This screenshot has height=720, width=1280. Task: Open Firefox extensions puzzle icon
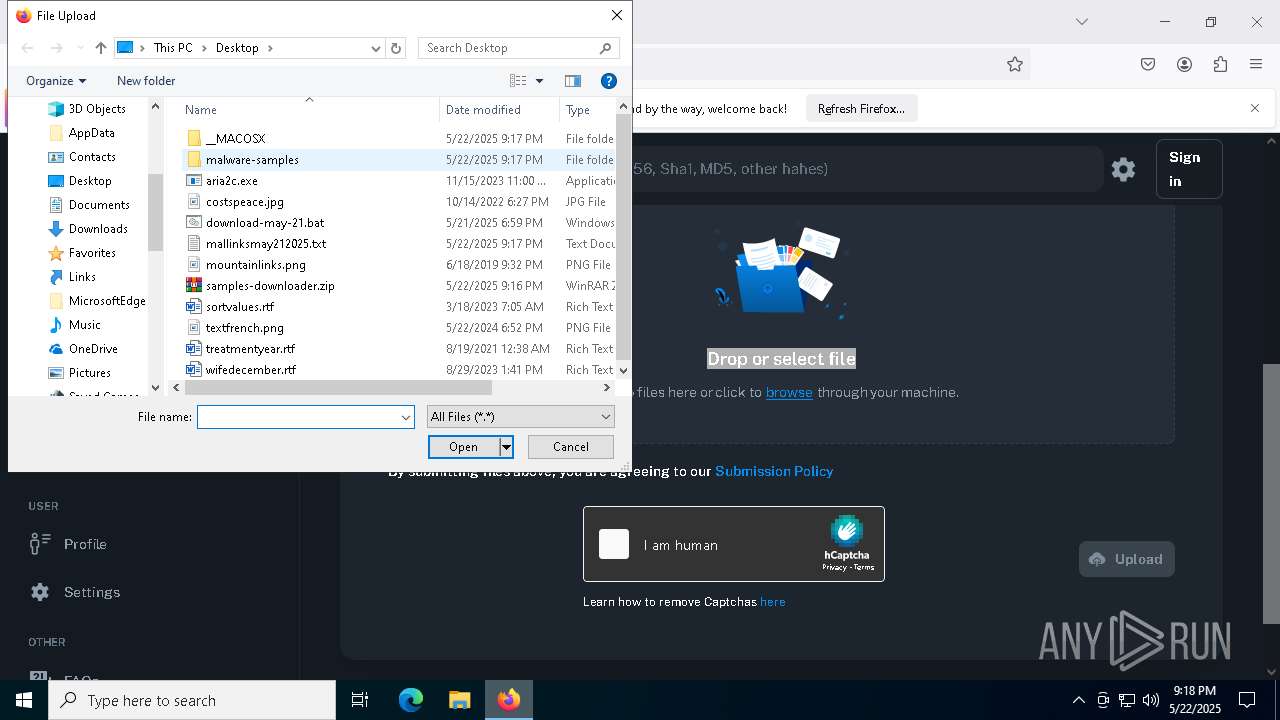[1220, 64]
